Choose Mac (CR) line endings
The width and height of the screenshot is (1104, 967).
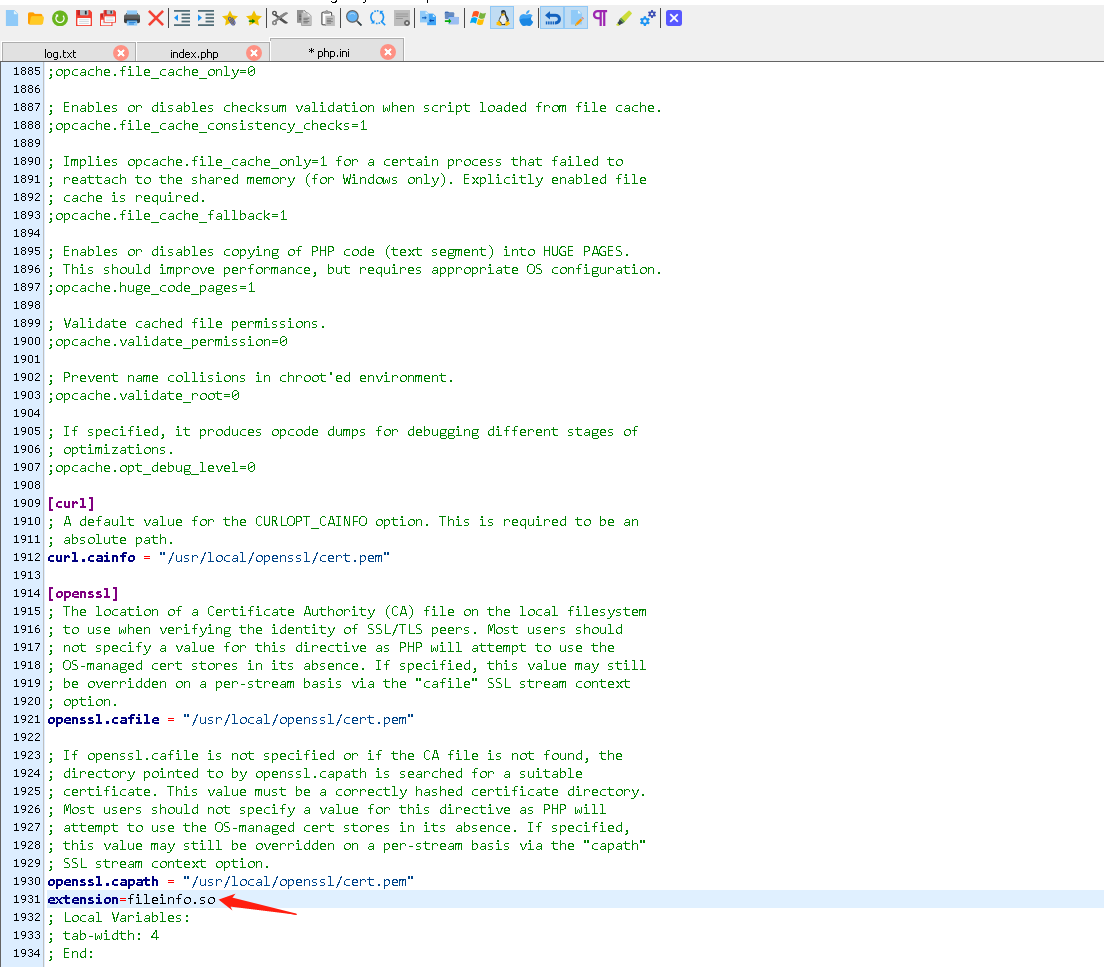click(527, 17)
